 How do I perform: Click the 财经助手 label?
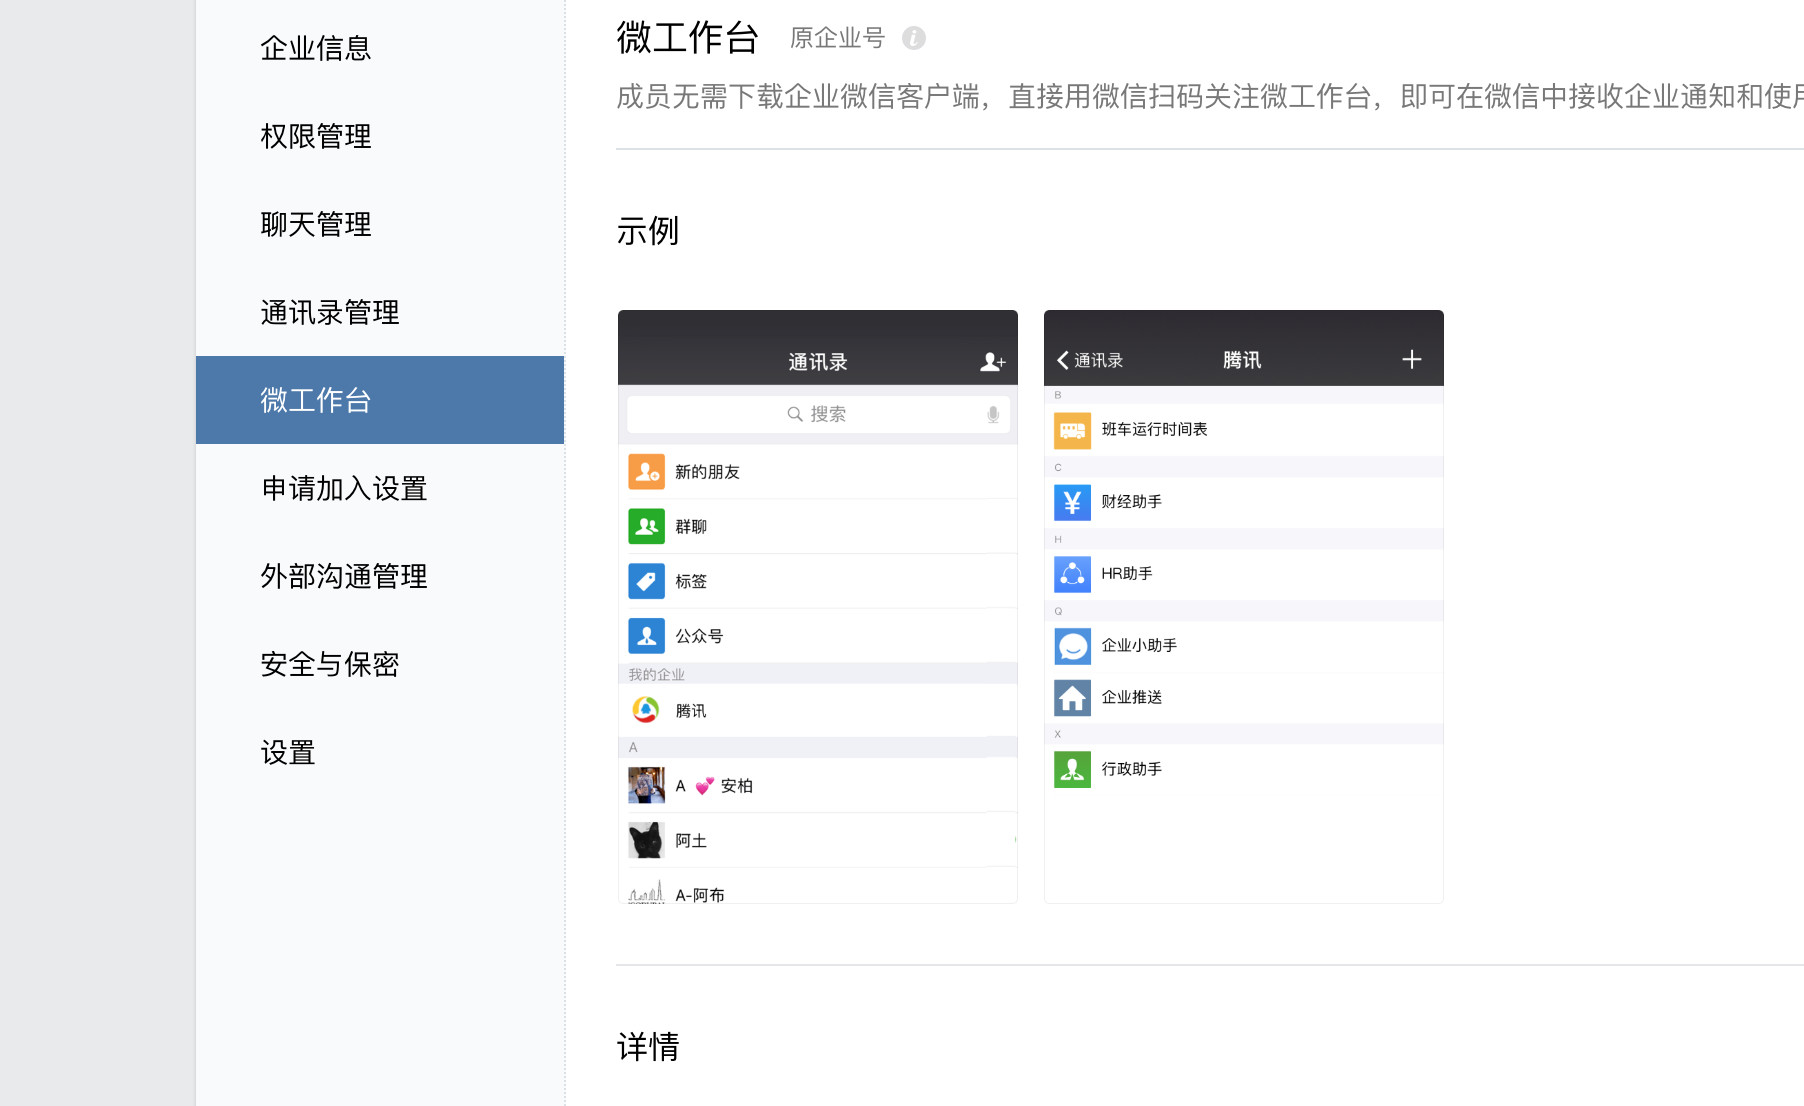tap(1131, 501)
